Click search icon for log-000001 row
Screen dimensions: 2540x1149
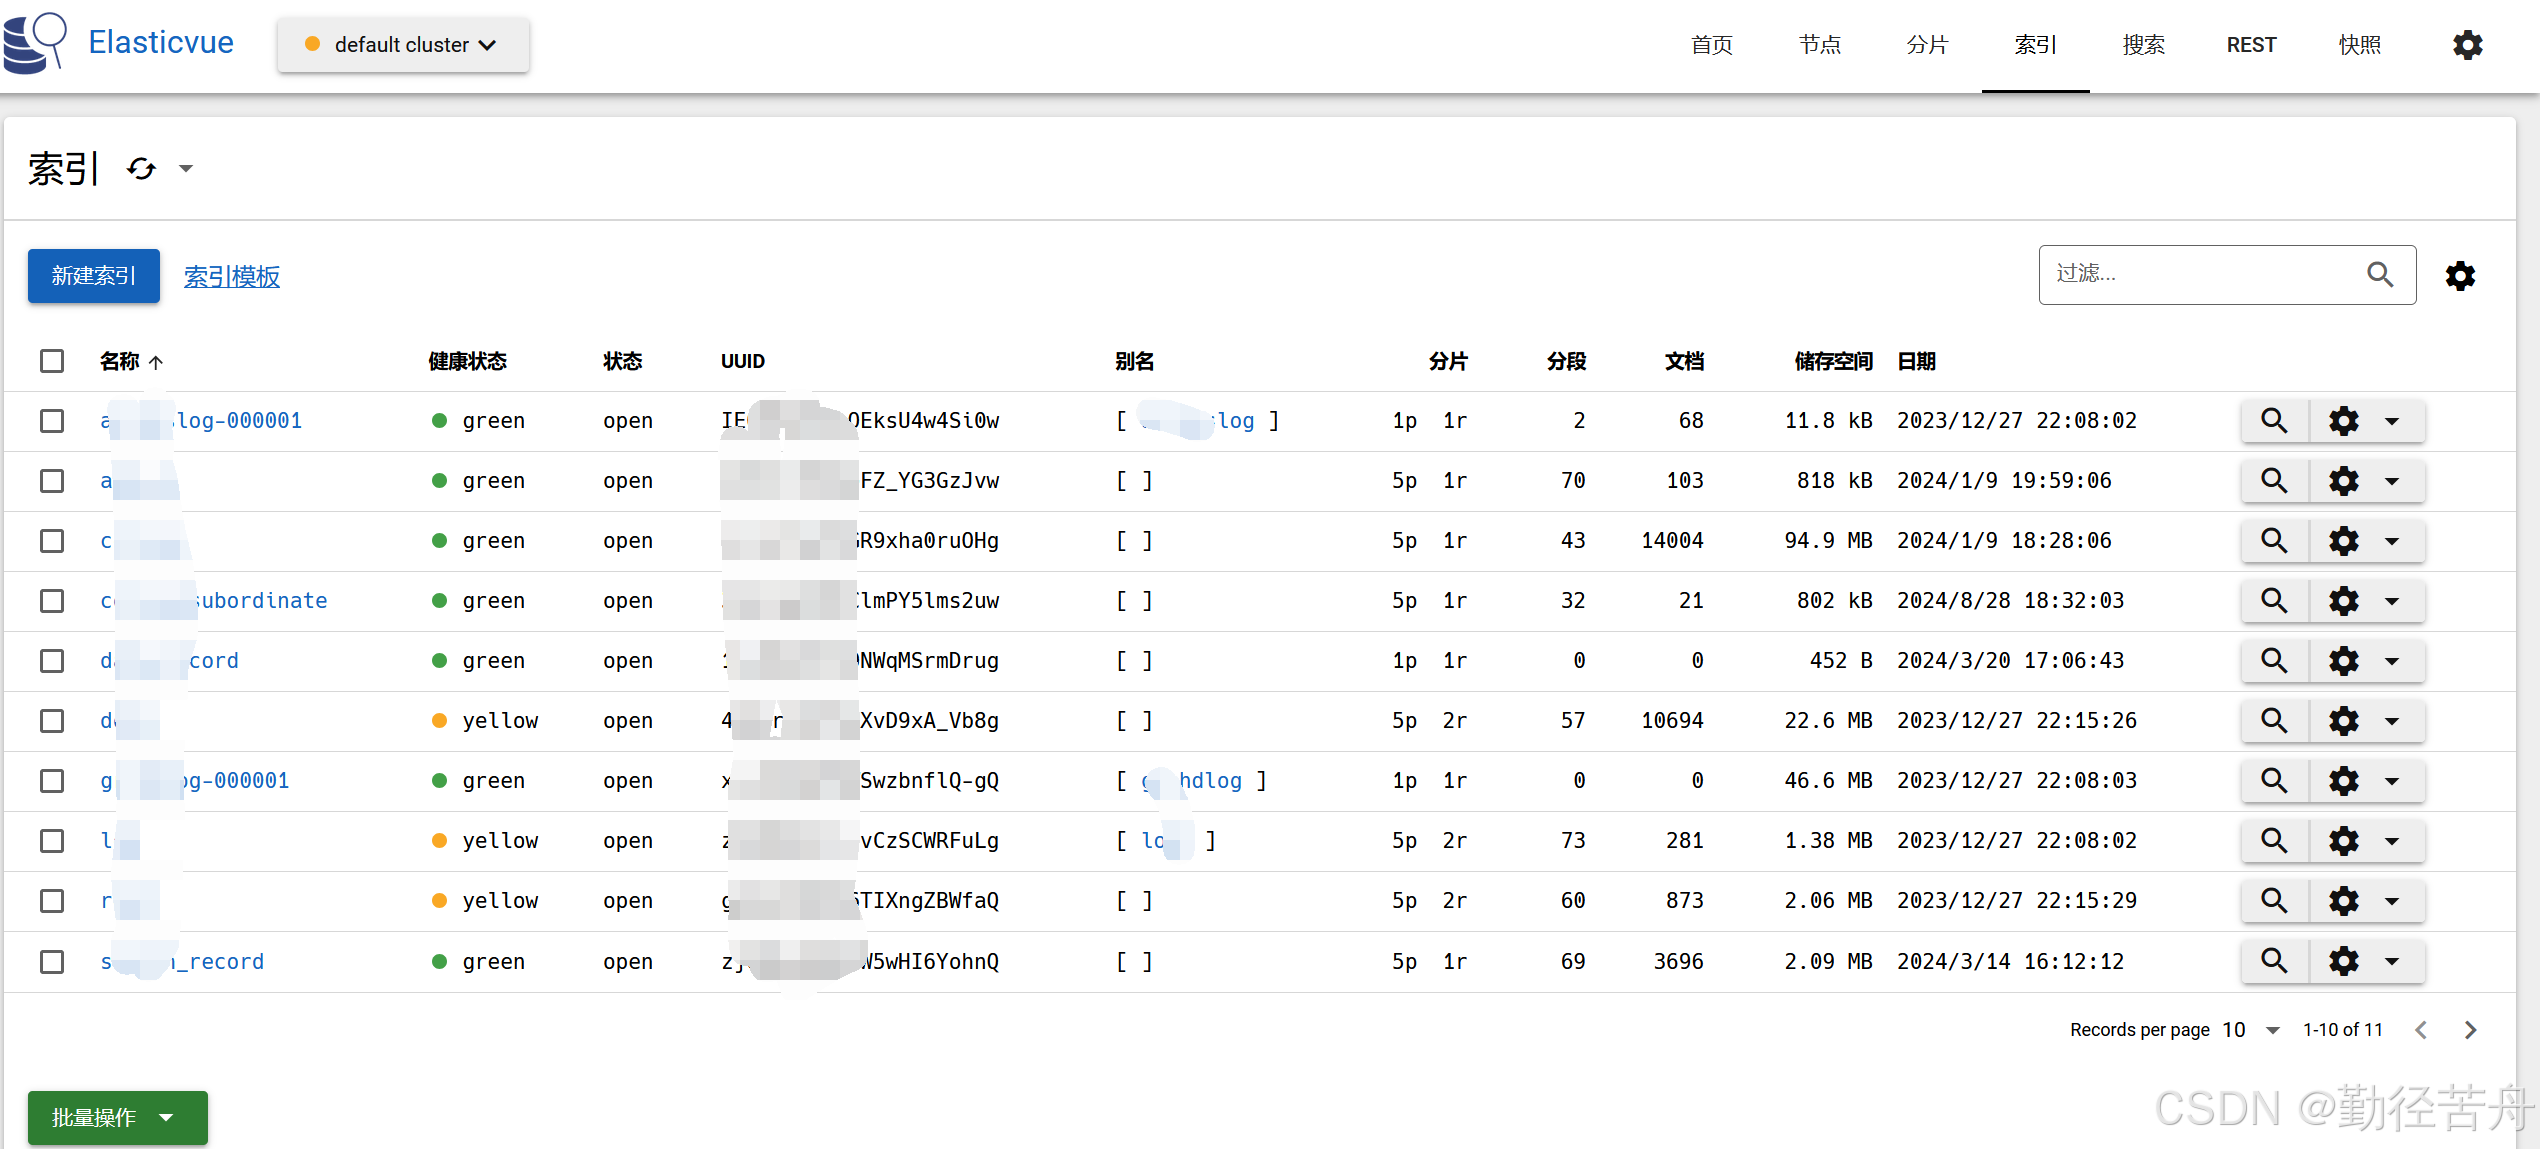(2274, 421)
